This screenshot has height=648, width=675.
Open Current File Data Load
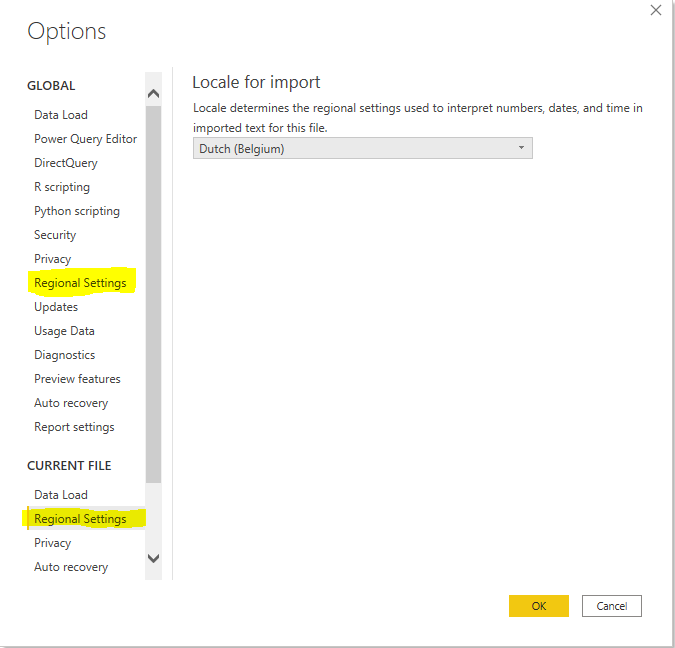click(x=61, y=495)
